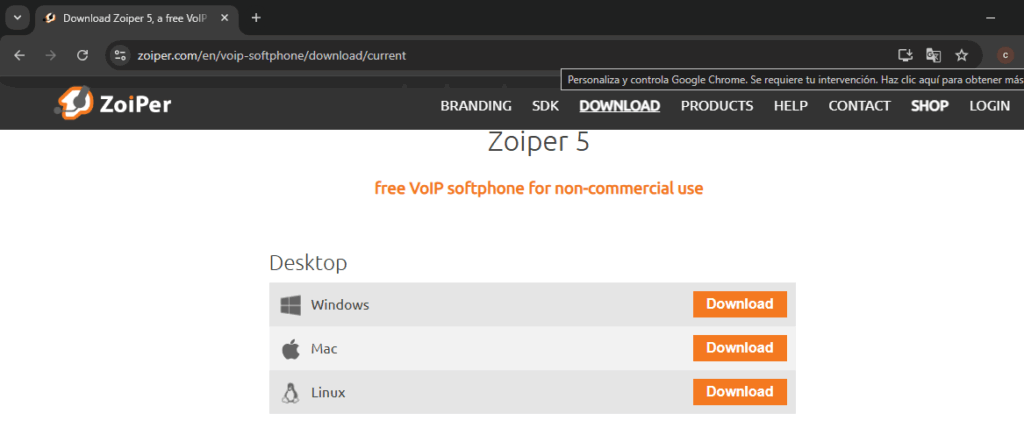Go back to the previous page
The image size is (1024, 435).
pyautogui.click(x=19, y=55)
